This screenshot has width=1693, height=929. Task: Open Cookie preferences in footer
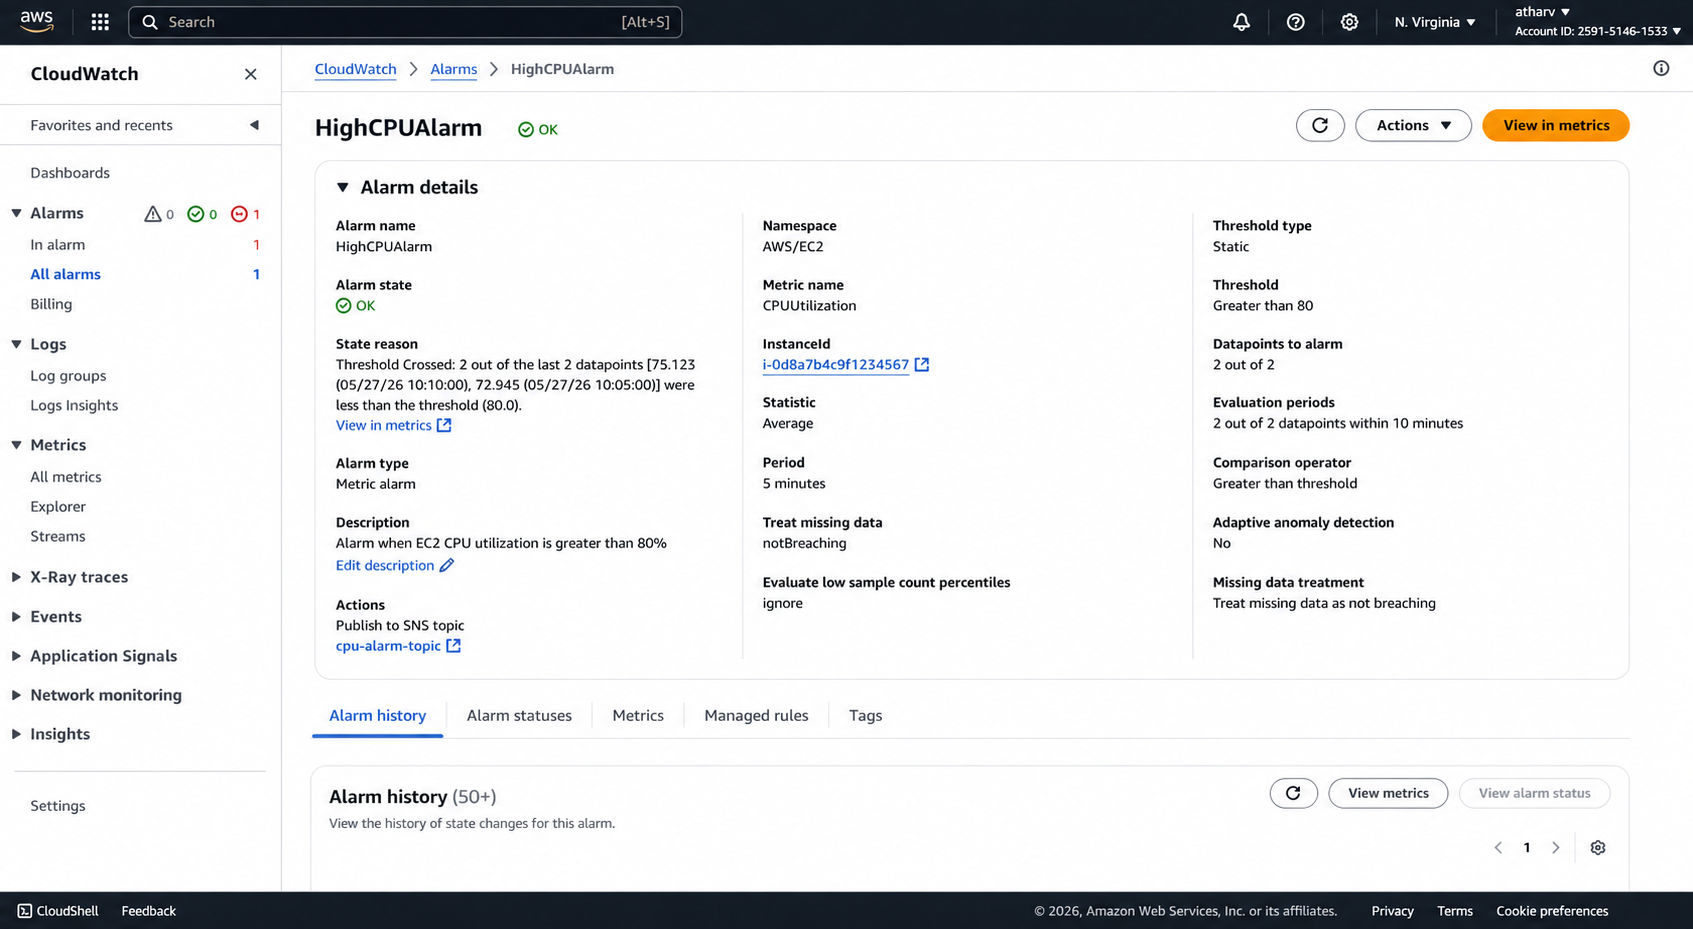(x=1552, y=911)
